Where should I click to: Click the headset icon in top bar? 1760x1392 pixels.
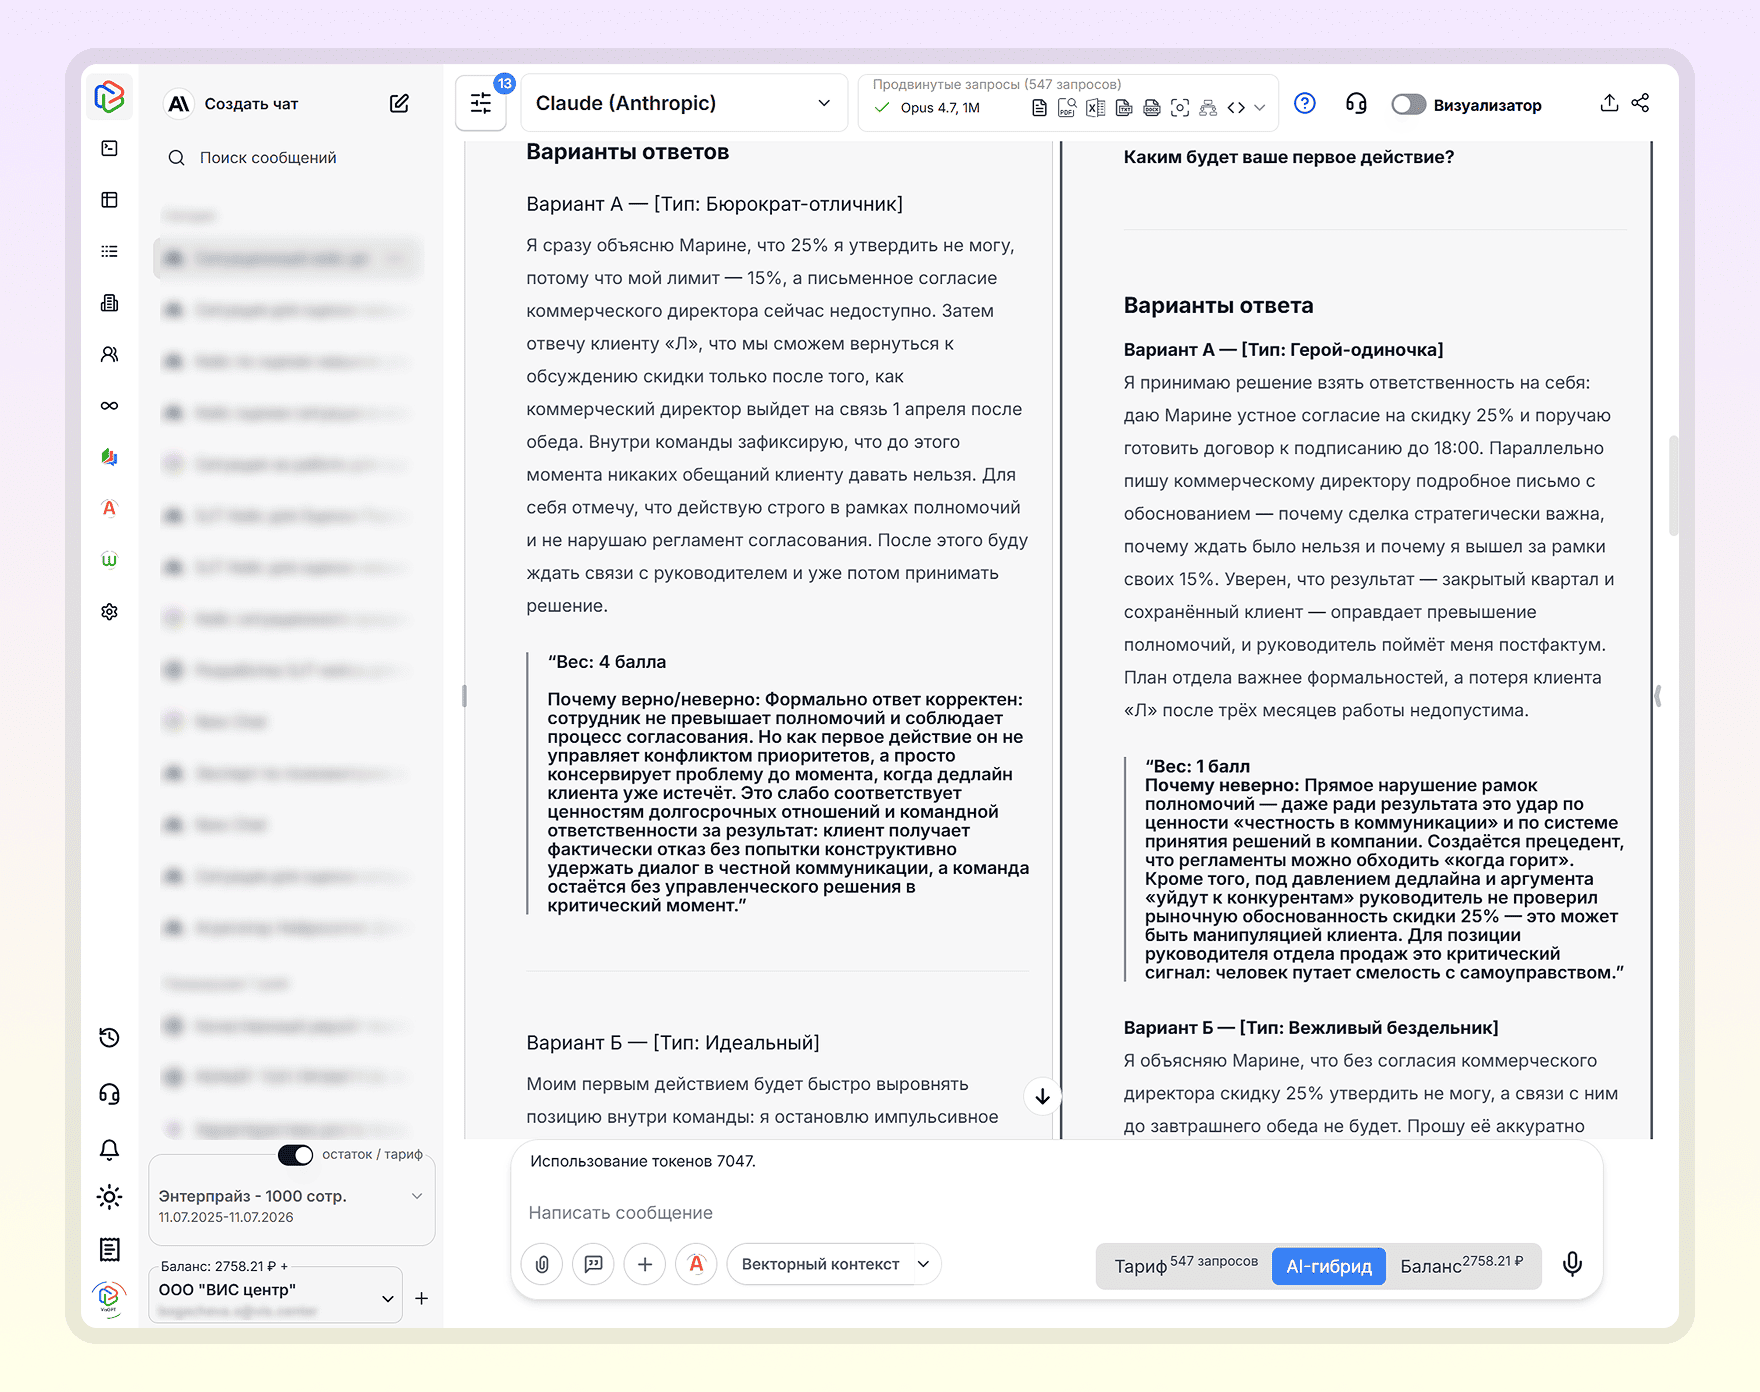pyautogui.click(x=1356, y=103)
